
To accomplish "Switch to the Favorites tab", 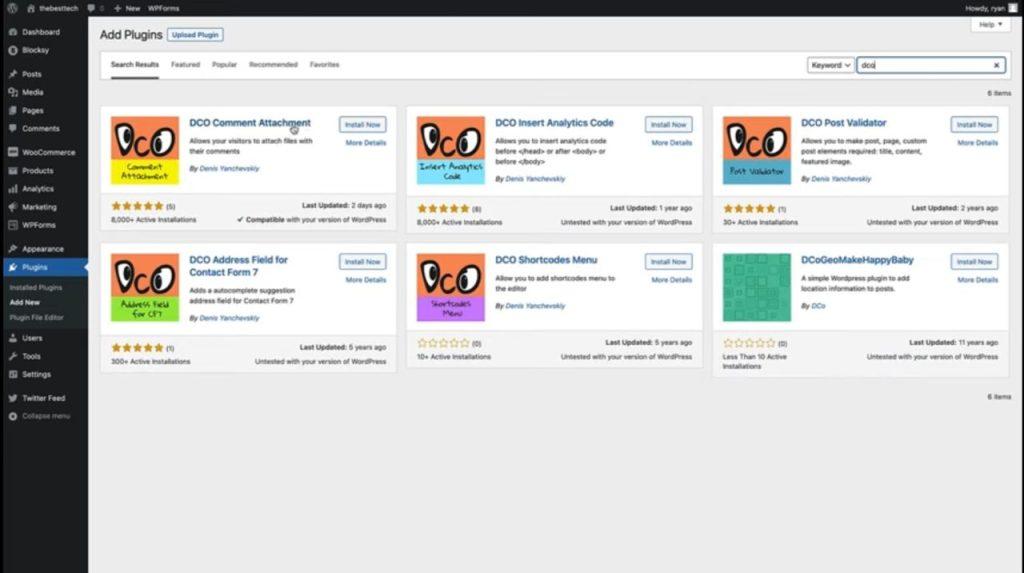I will pos(325,65).
